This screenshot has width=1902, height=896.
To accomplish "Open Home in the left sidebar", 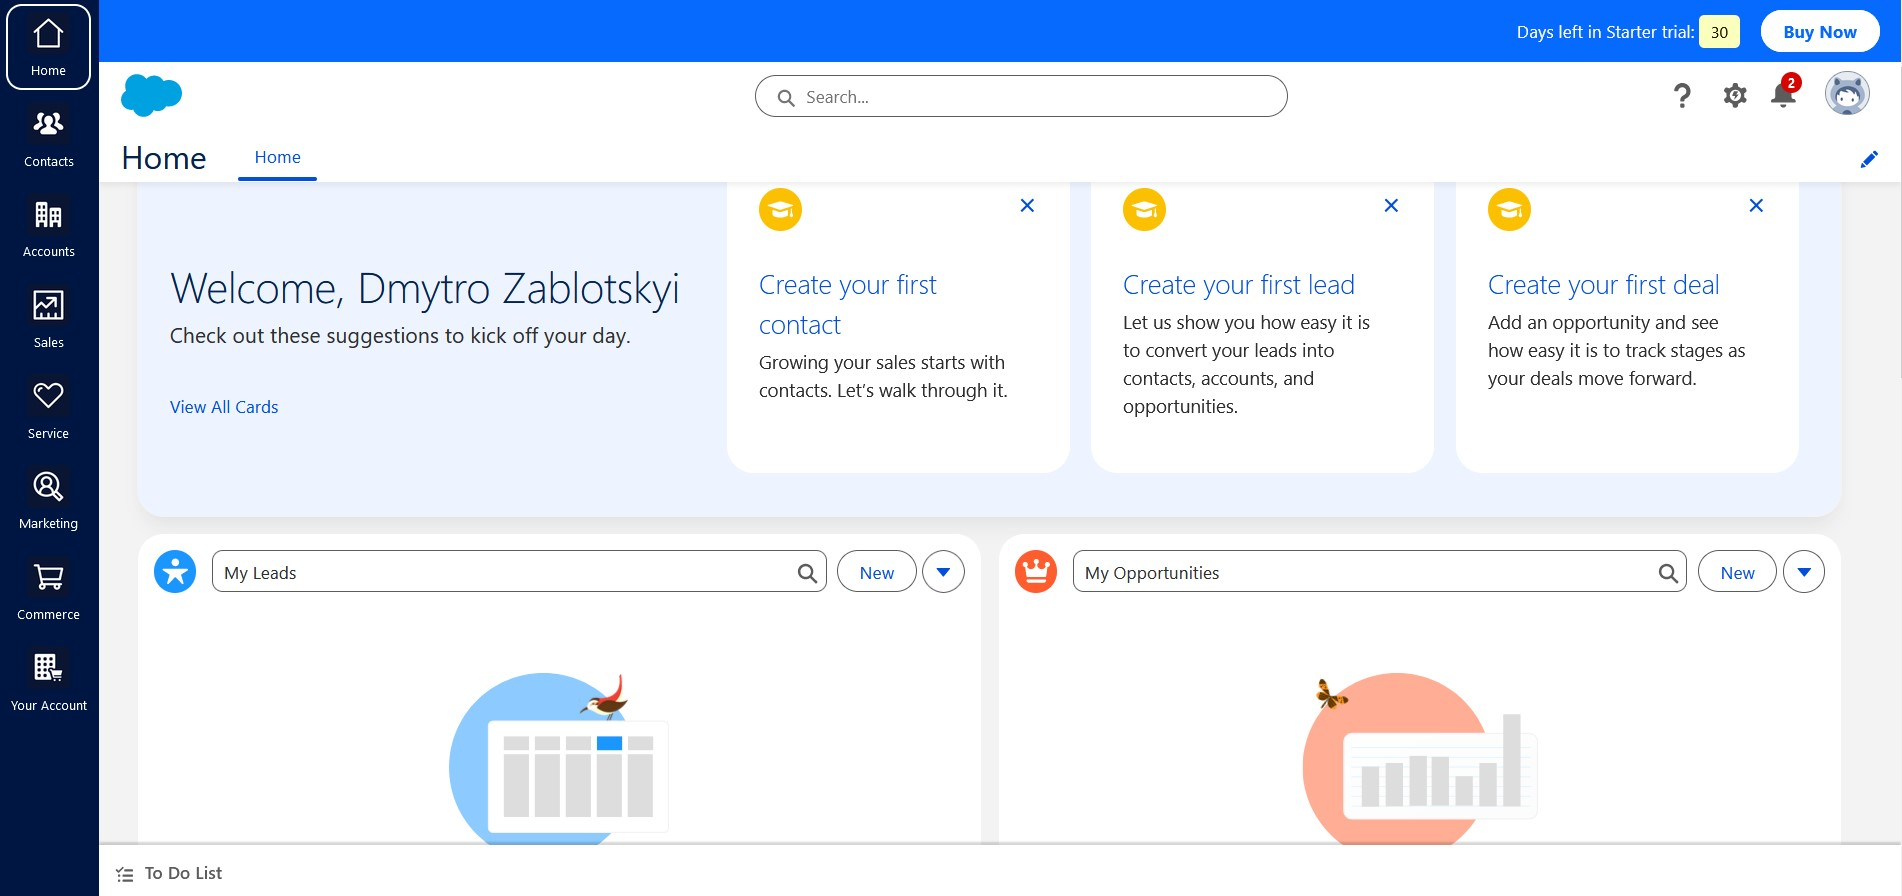I will (x=48, y=47).
